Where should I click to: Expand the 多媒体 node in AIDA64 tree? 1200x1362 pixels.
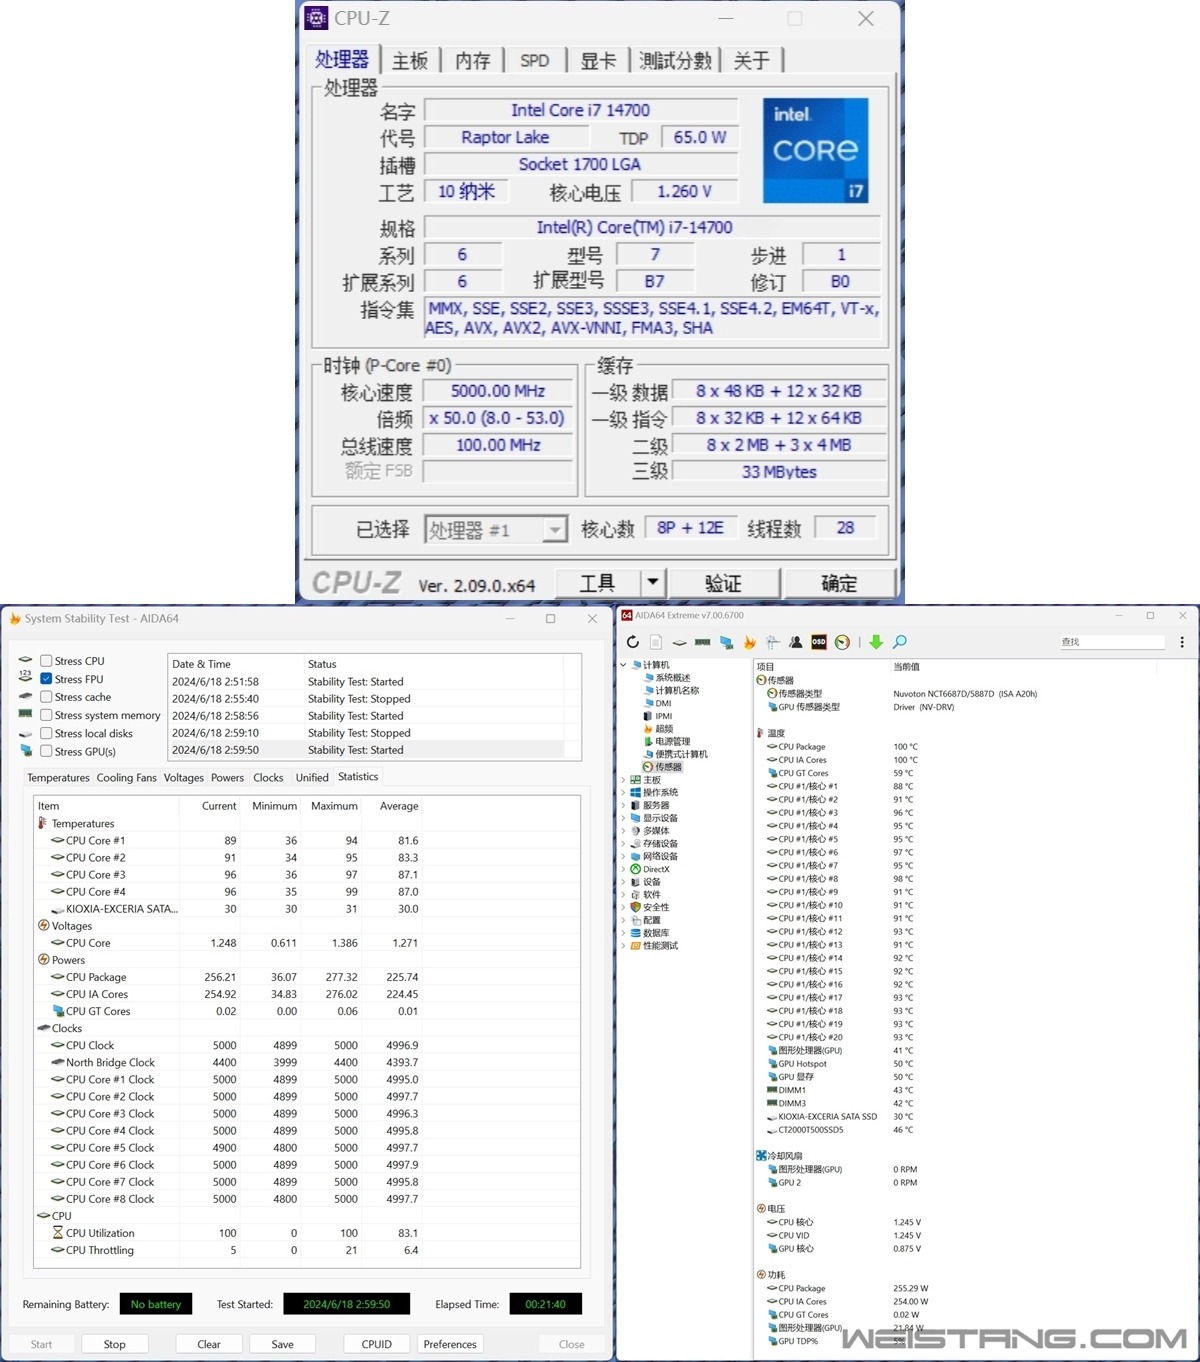click(x=623, y=831)
